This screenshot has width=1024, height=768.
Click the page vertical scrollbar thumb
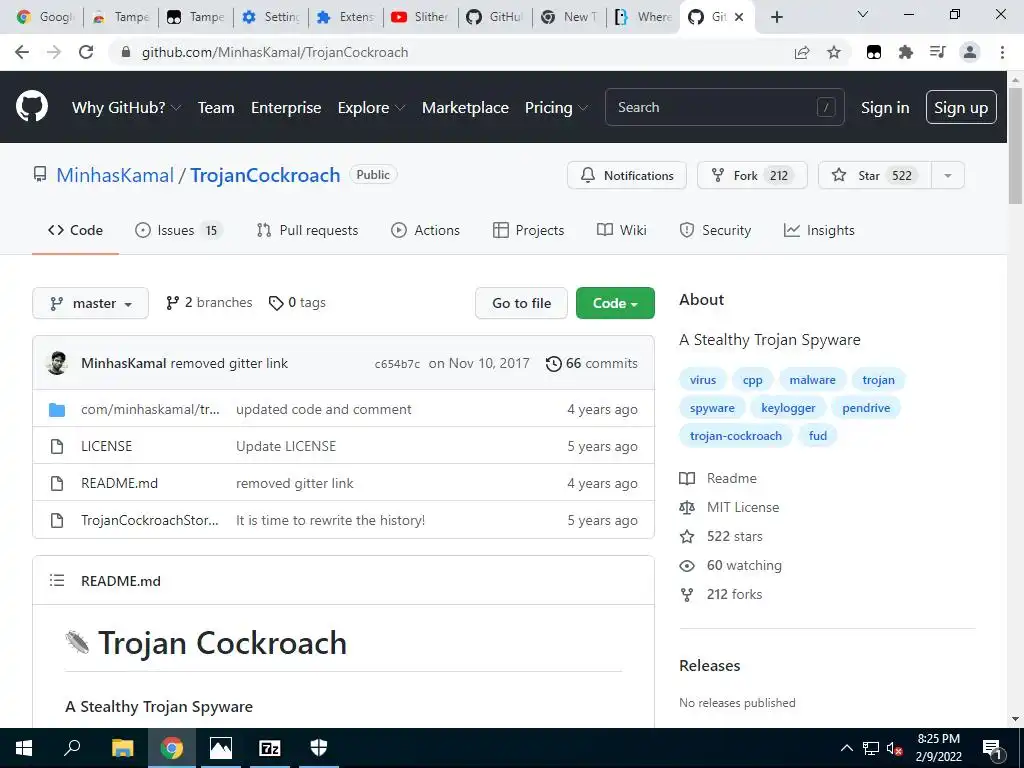[x=1015, y=145]
